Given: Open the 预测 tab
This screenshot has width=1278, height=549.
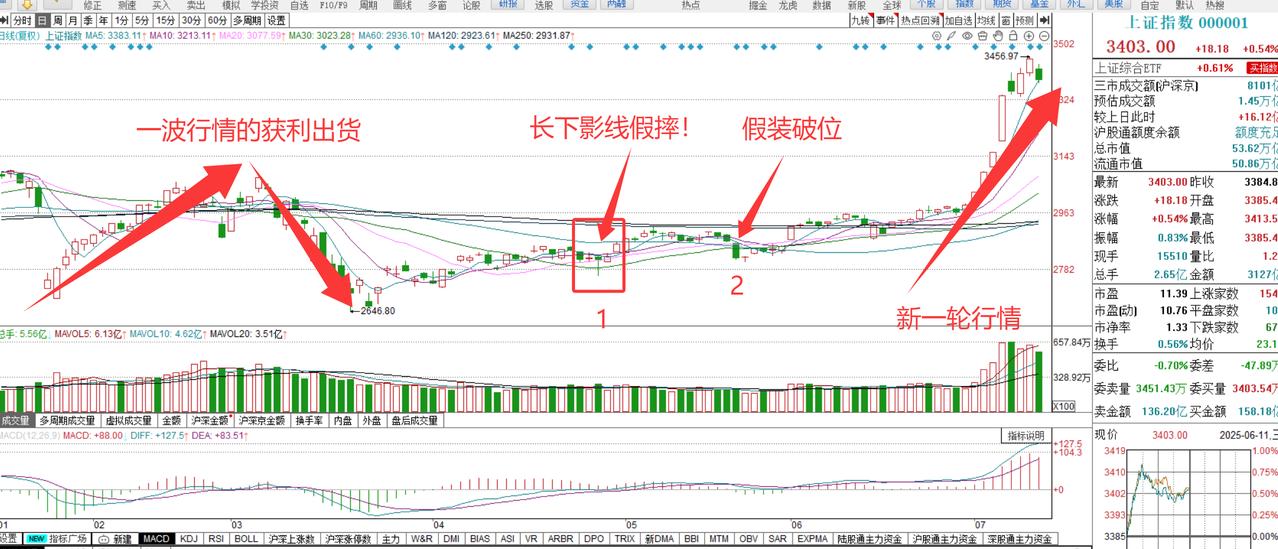Looking at the screenshot, I should pos(1025,20).
